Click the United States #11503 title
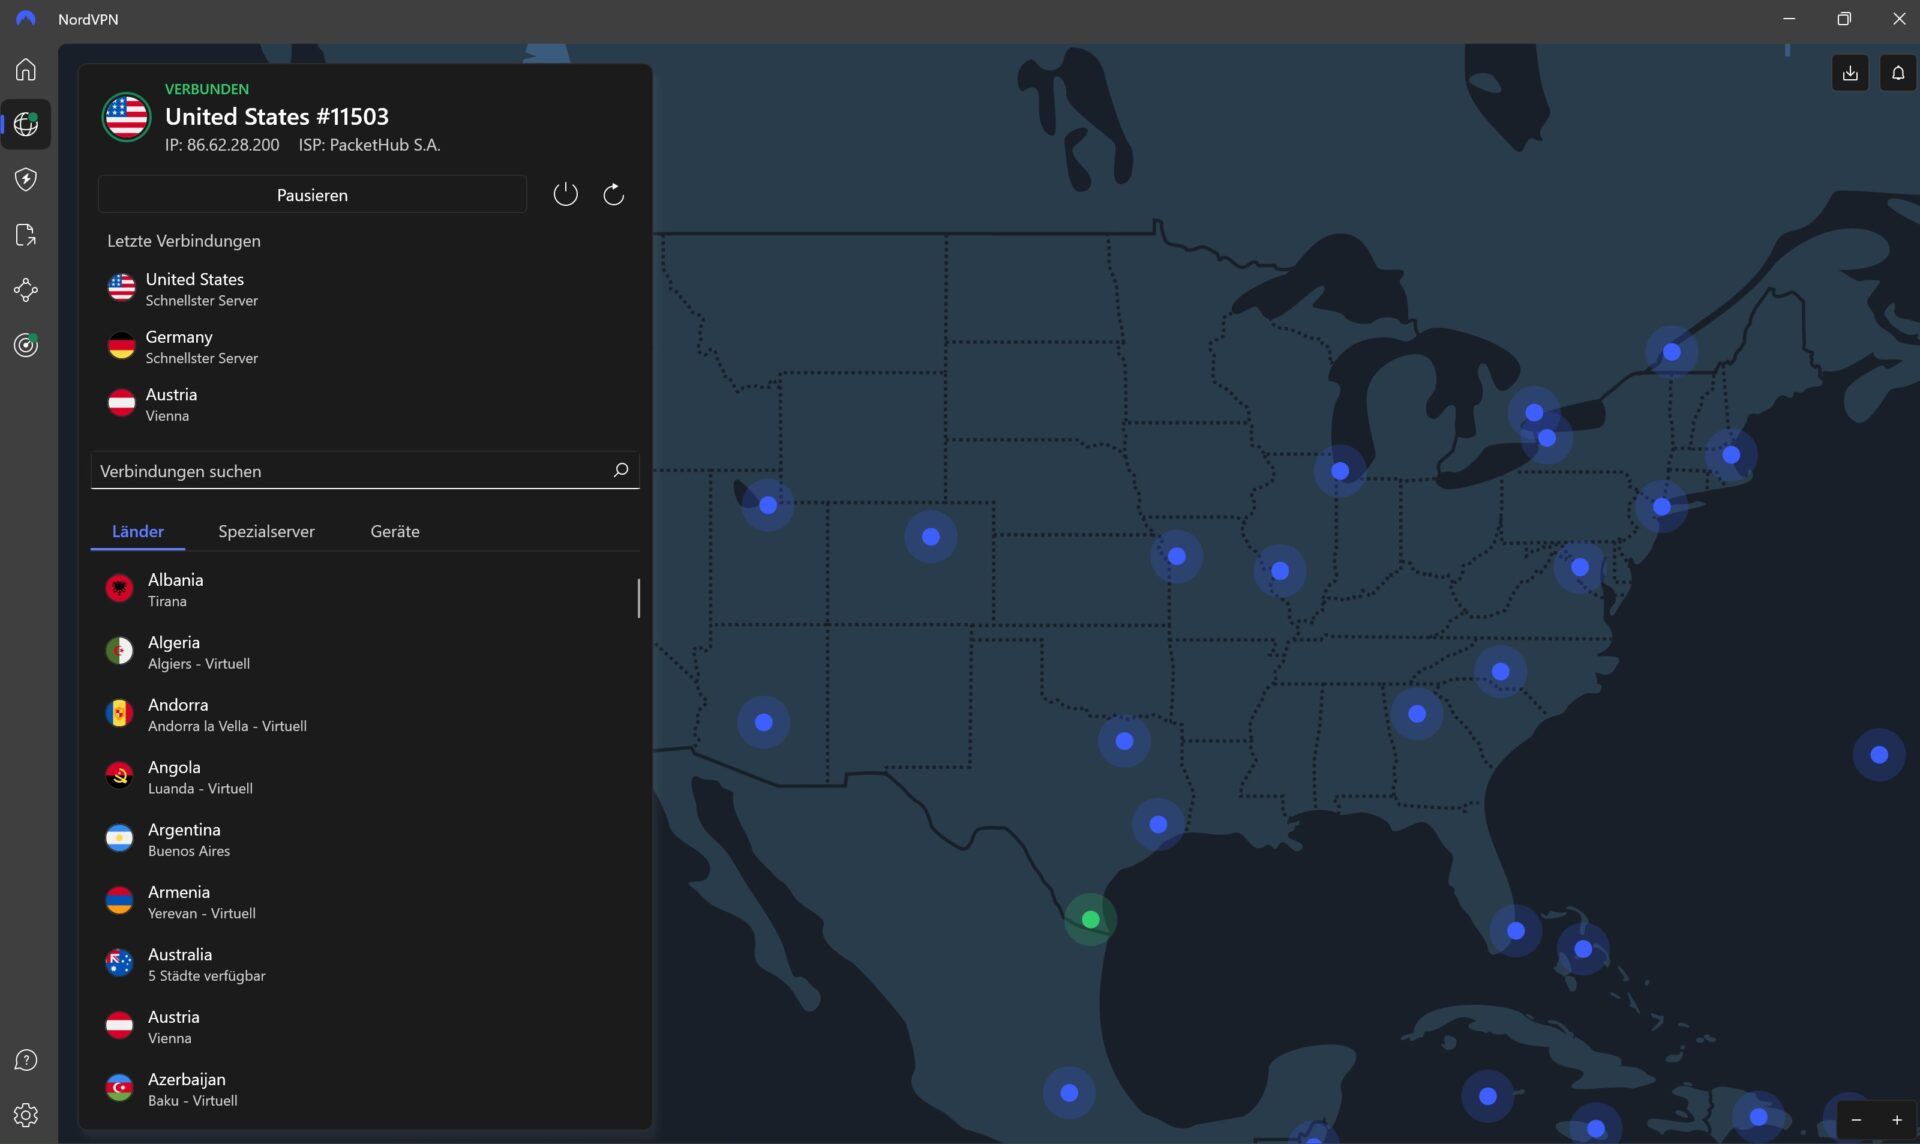The image size is (1920, 1144). 277,117
